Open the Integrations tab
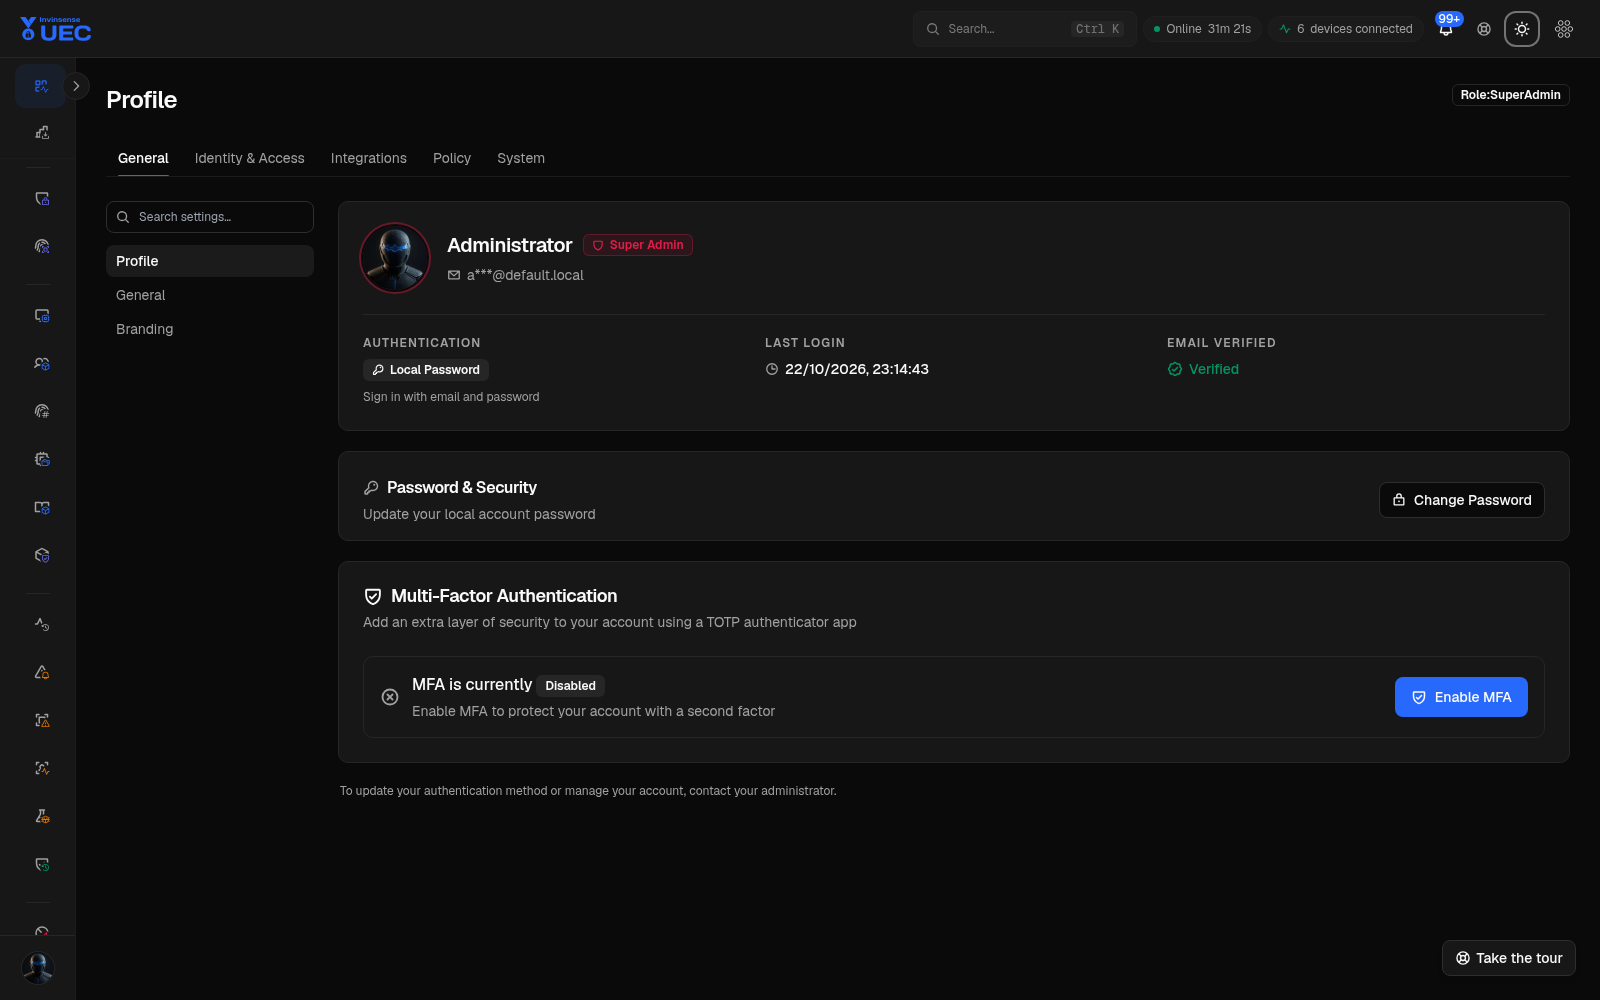This screenshot has width=1600, height=1000. coord(368,158)
